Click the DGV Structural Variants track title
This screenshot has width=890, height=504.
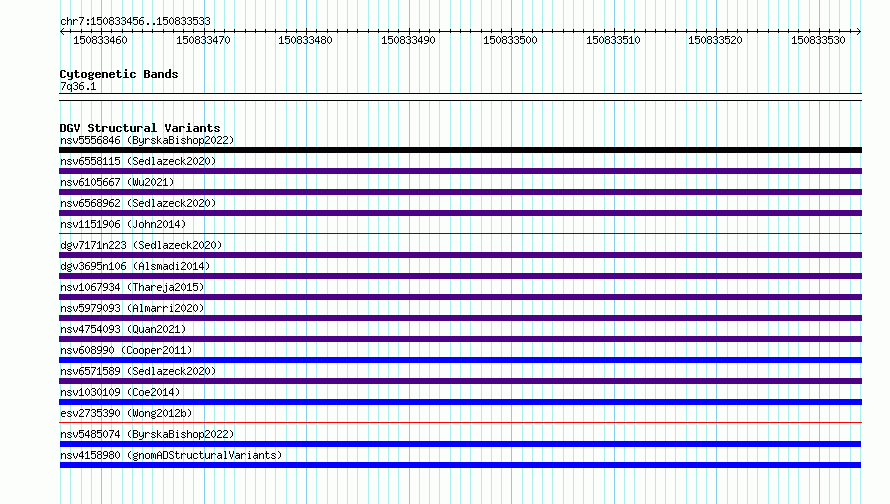pyautogui.click(x=140, y=128)
